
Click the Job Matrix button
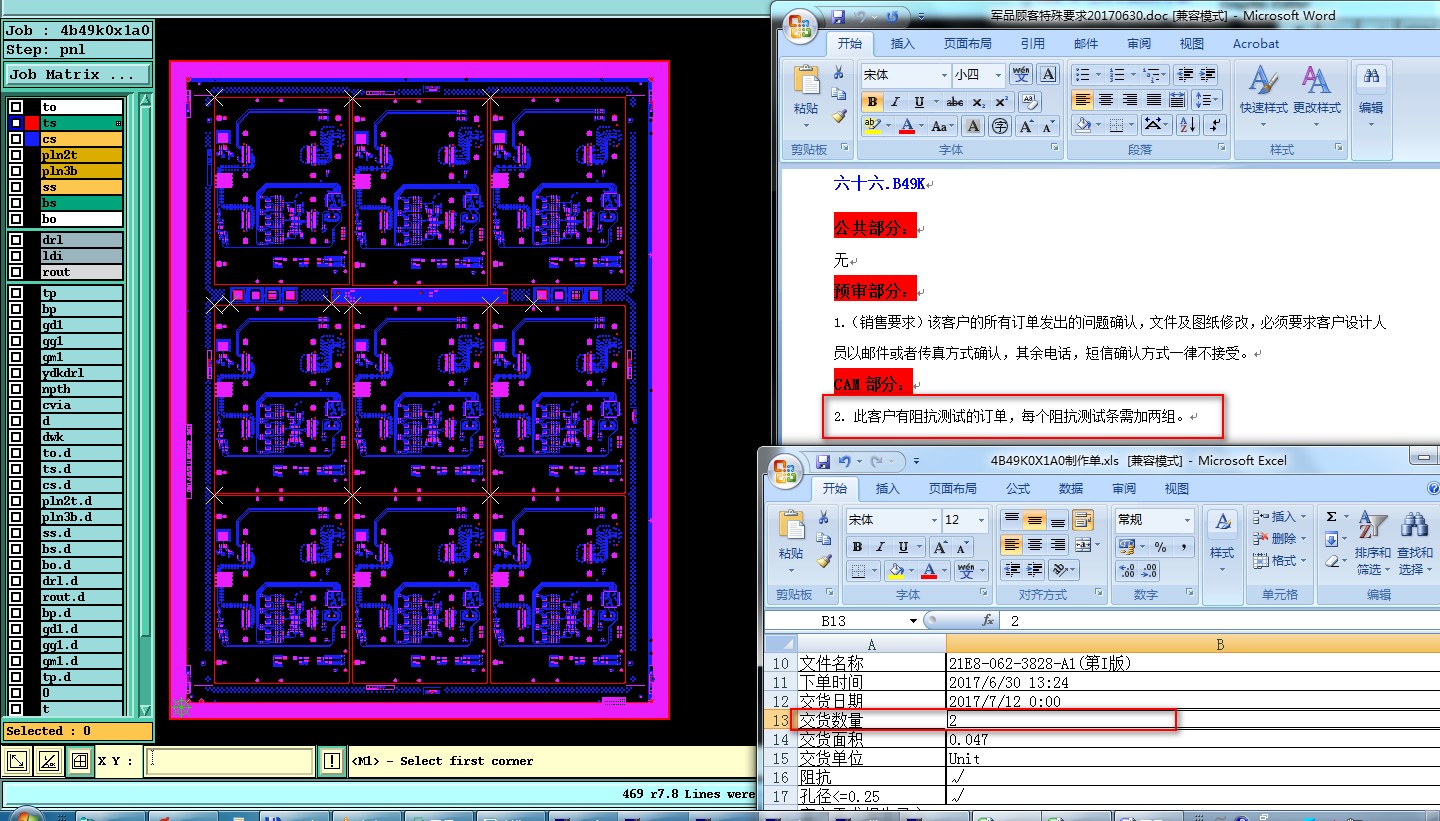point(77,75)
